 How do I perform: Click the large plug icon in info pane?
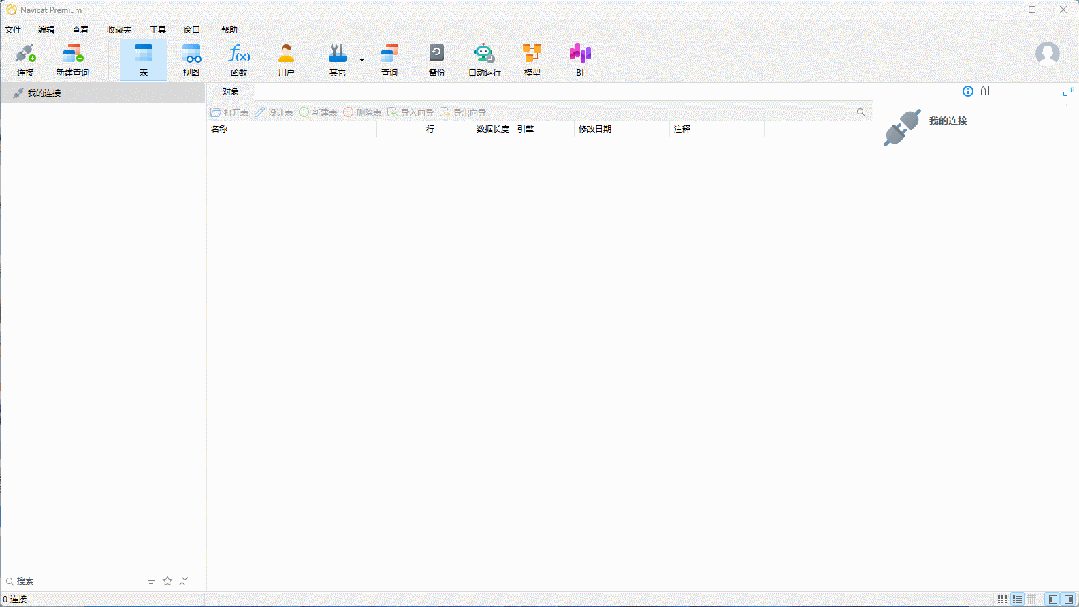coord(902,128)
